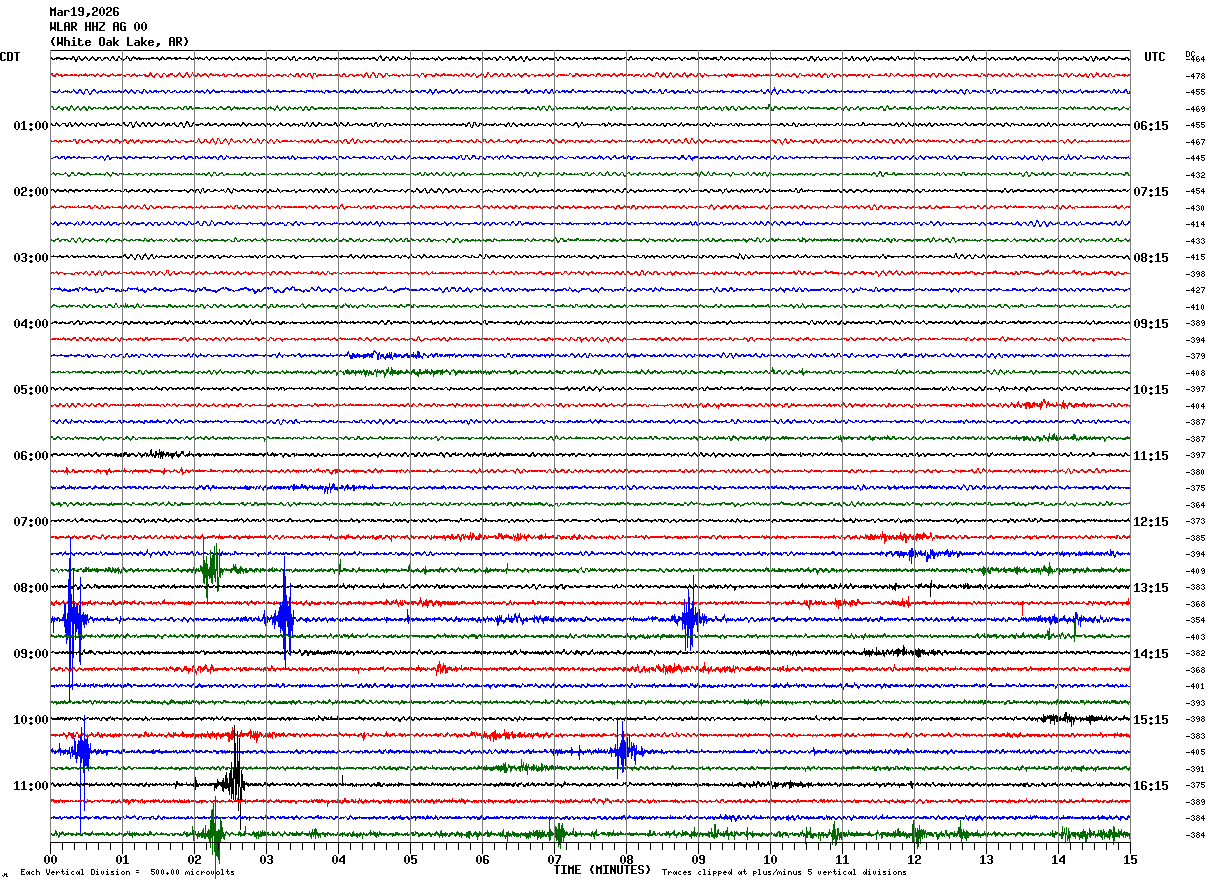The image size is (1210, 886).
Task: Click the 08:00 CDT row label
Action: tap(31, 588)
